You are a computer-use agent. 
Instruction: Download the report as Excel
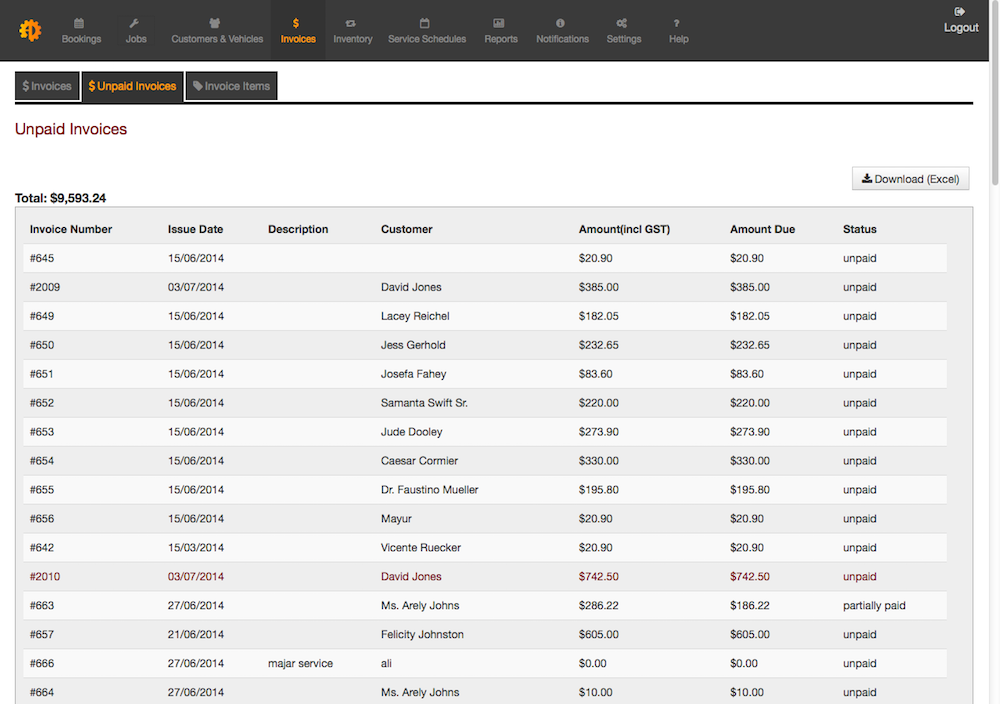point(910,178)
